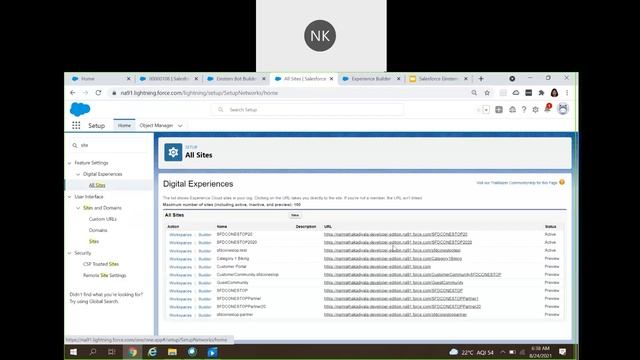Open a new browser tab with plus

(x=481, y=79)
